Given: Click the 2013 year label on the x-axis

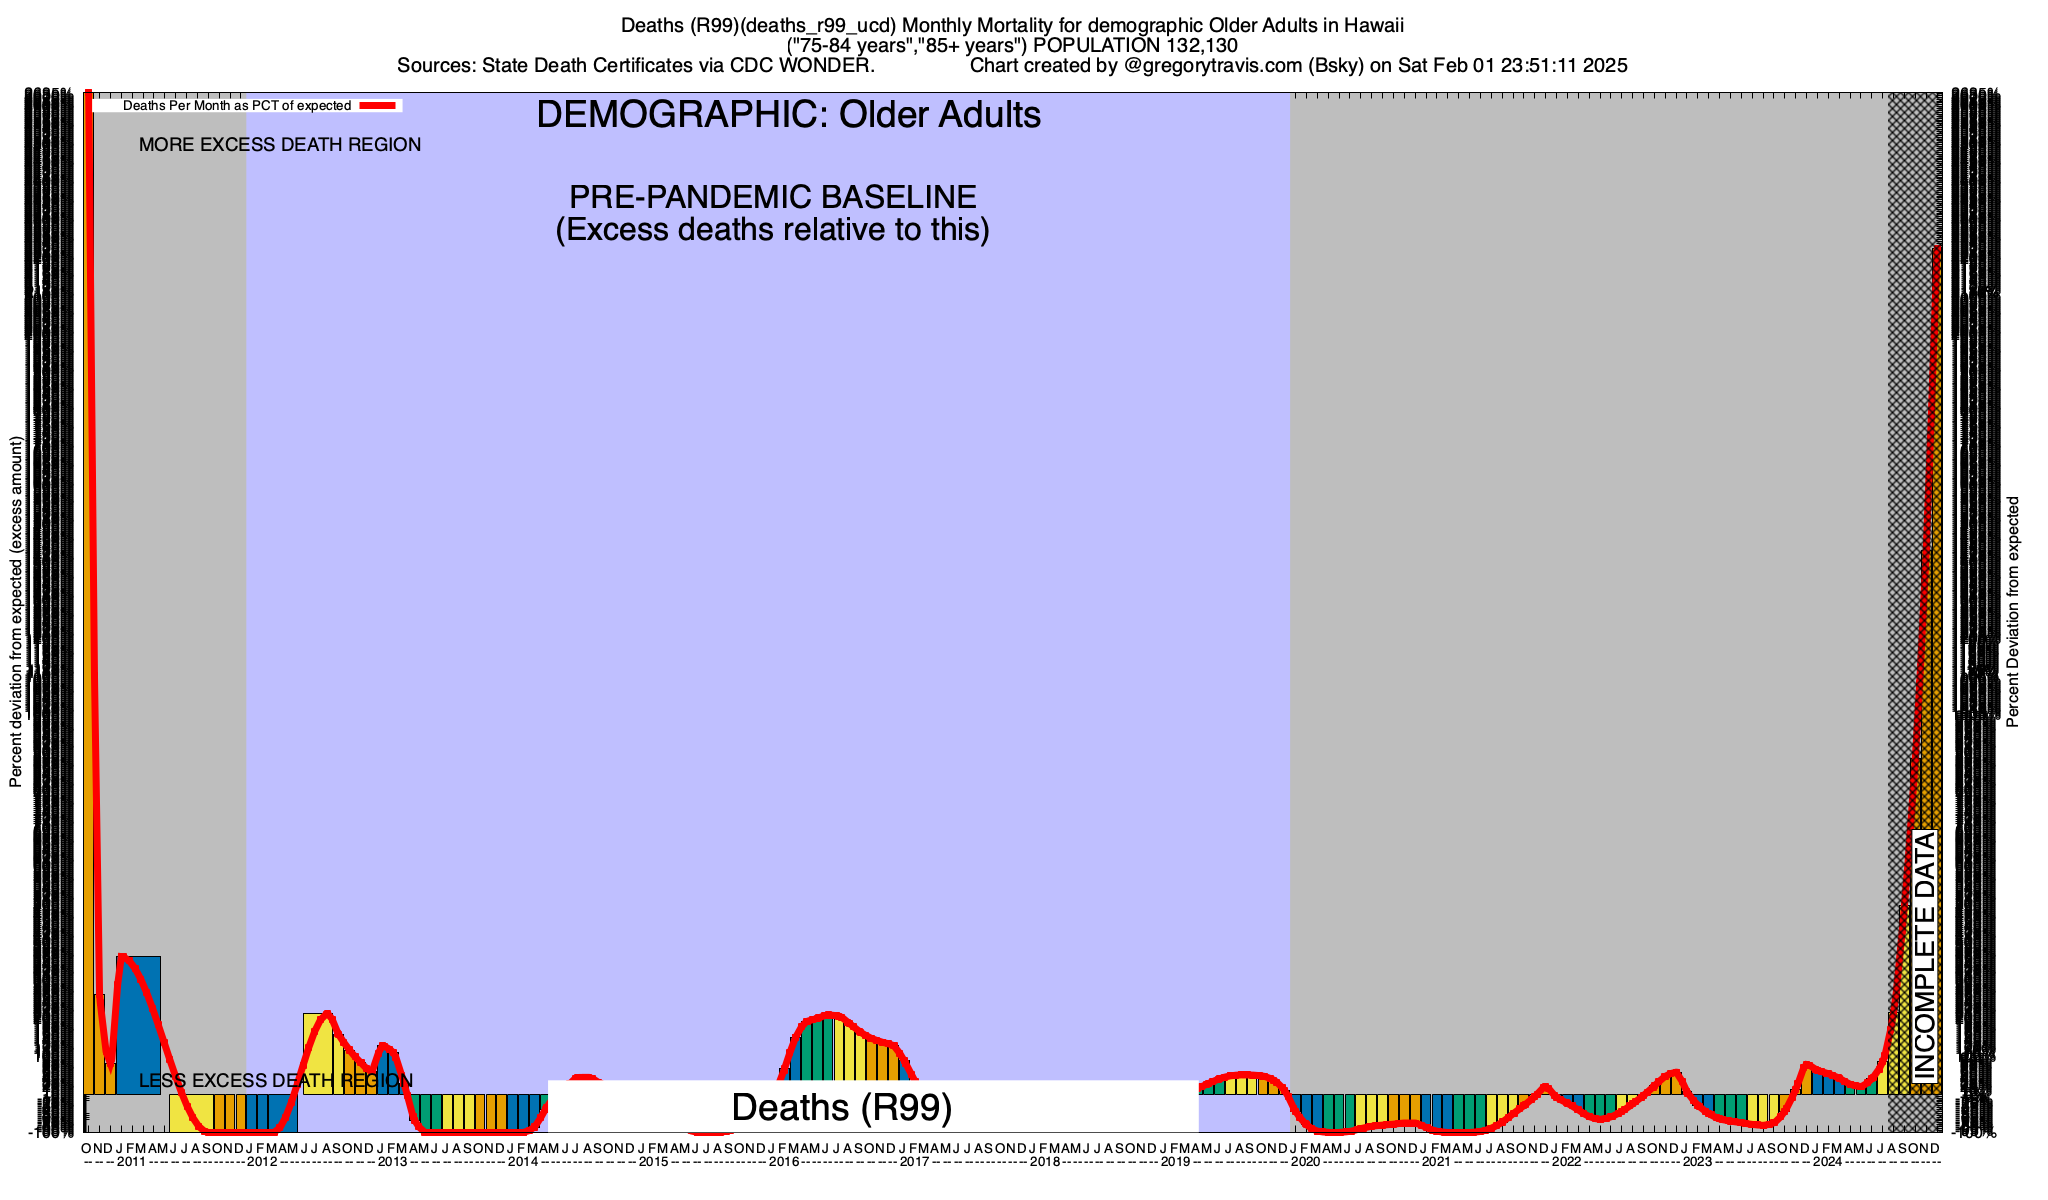Looking at the screenshot, I should [392, 1163].
